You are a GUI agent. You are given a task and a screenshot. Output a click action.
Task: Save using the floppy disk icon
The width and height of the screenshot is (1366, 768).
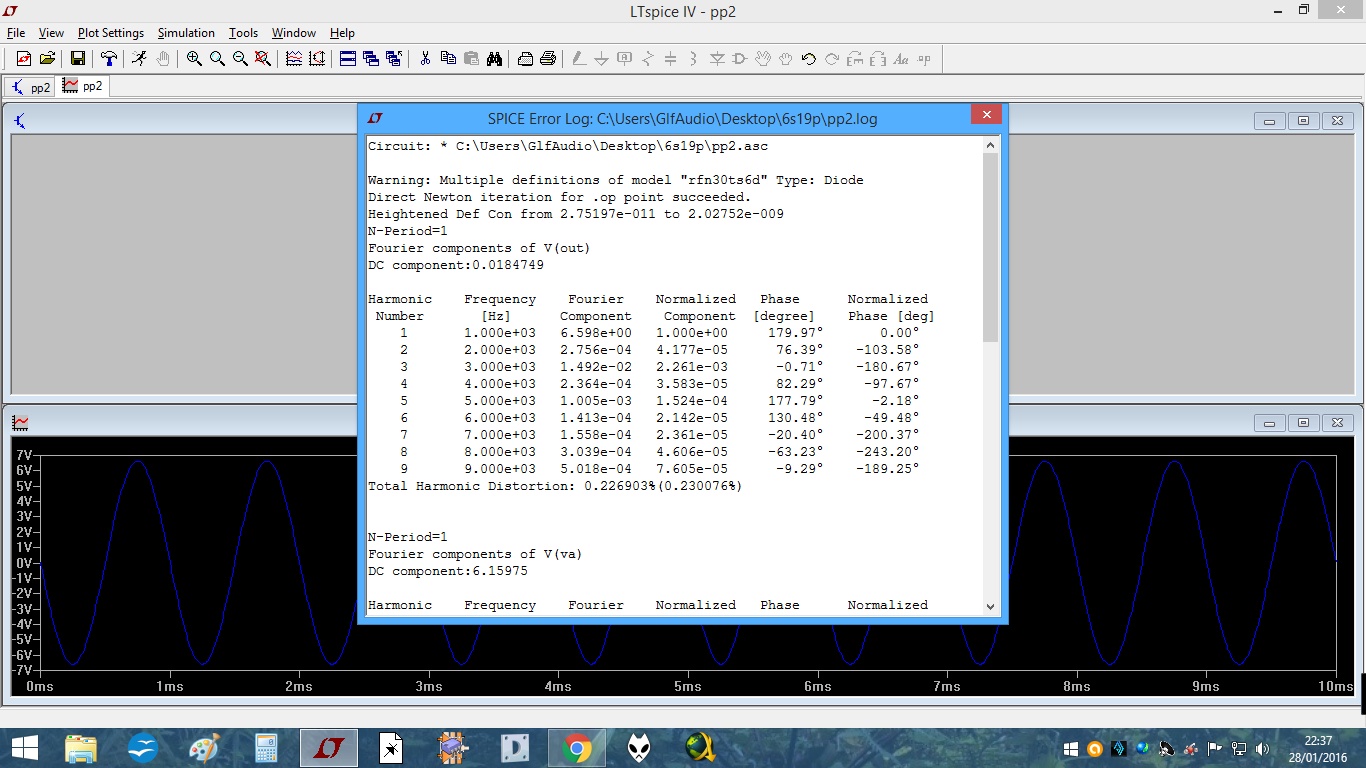(x=78, y=59)
